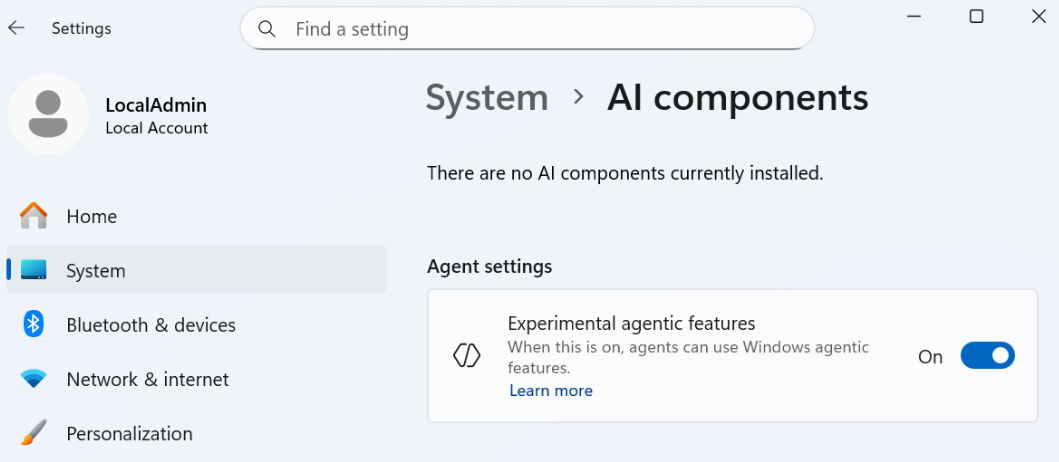Maximize the Settings window
Image resolution: width=1059 pixels, height=462 pixels.
[977, 16]
